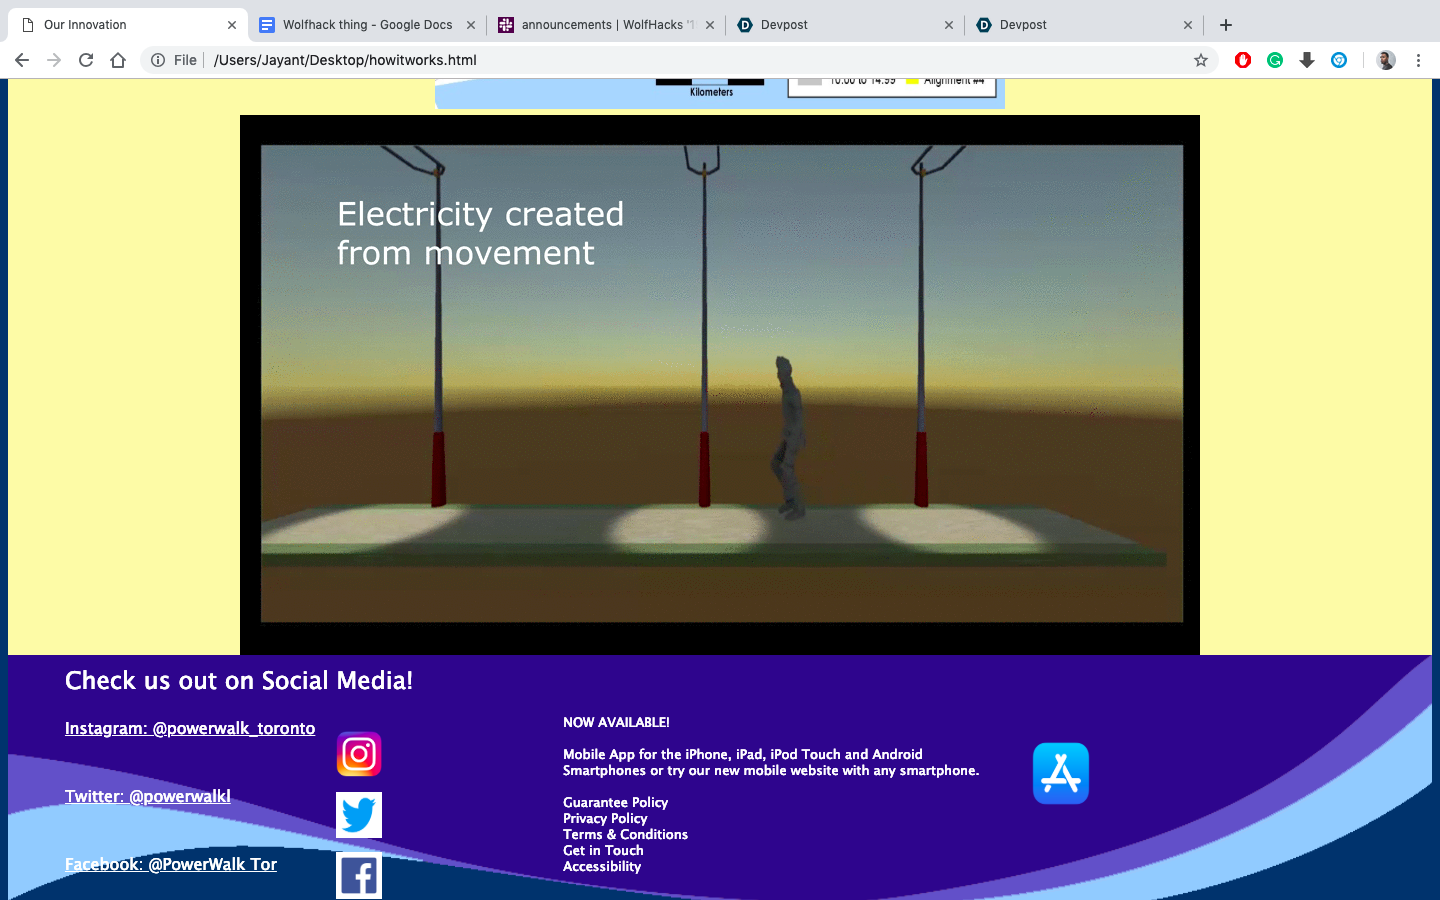The width and height of the screenshot is (1440, 900).
Task: Close the last Devpost tab
Action: click(1188, 25)
